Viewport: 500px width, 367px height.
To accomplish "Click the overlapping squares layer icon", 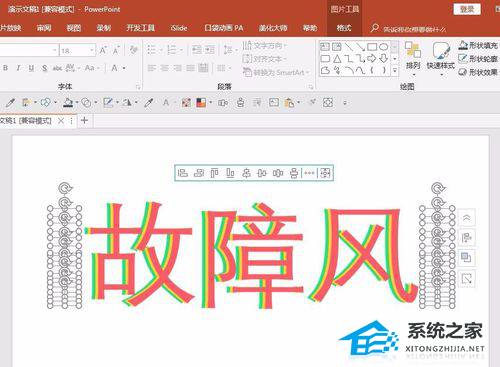I will 466,257.
